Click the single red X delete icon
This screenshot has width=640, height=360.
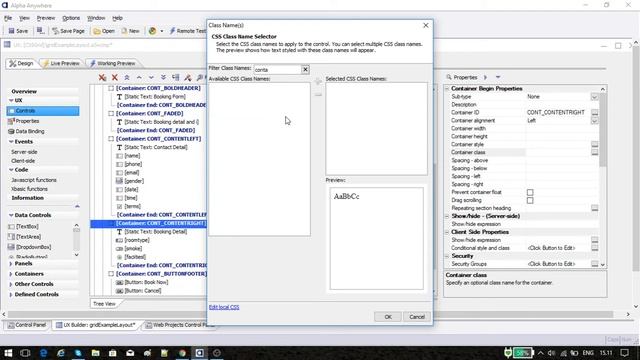pyautogui.click(x=115, y=77)
